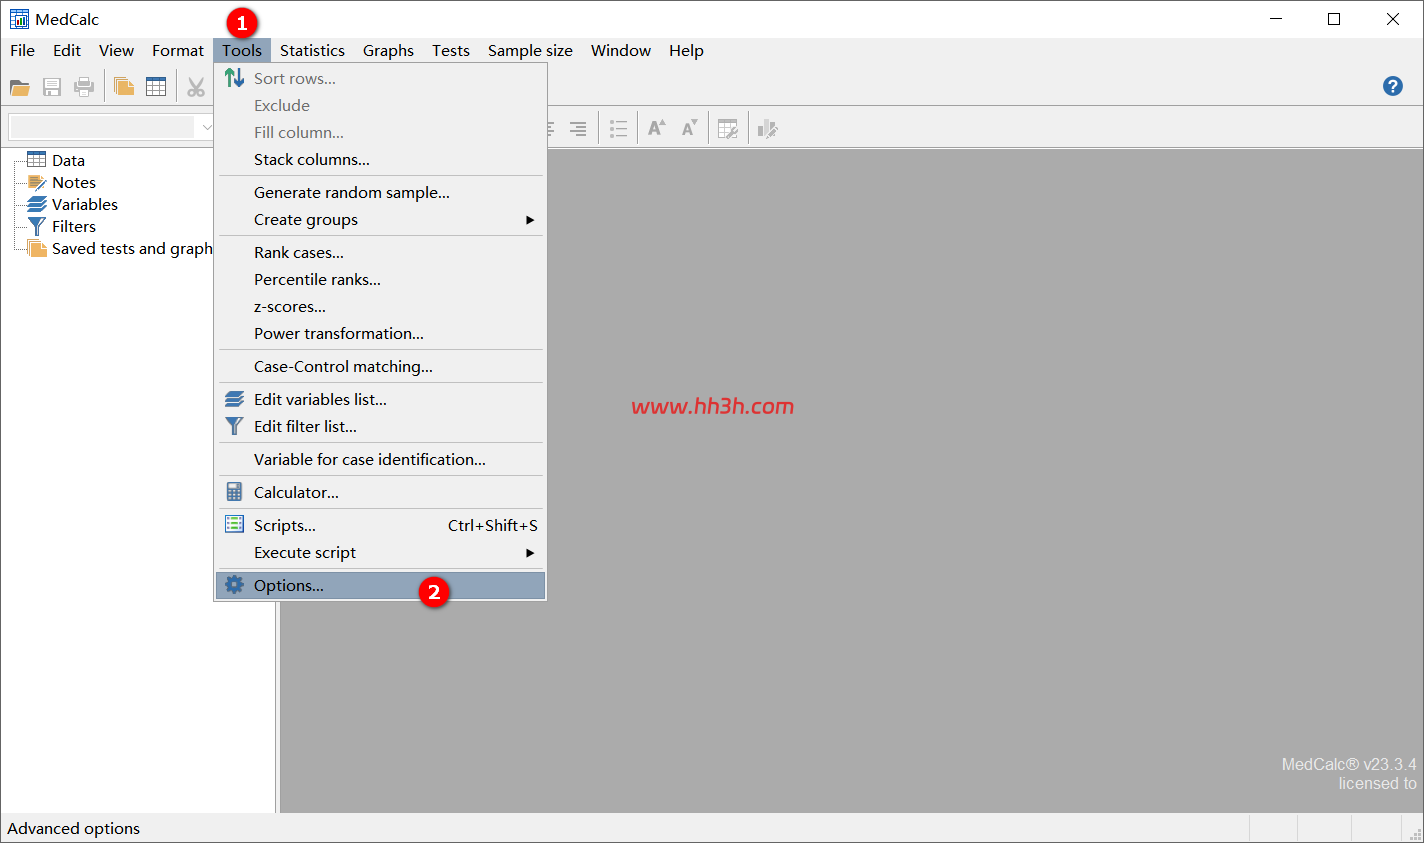The image size is (1424, 843).
Task: Open the Edit menu
Action: point(67,50)
